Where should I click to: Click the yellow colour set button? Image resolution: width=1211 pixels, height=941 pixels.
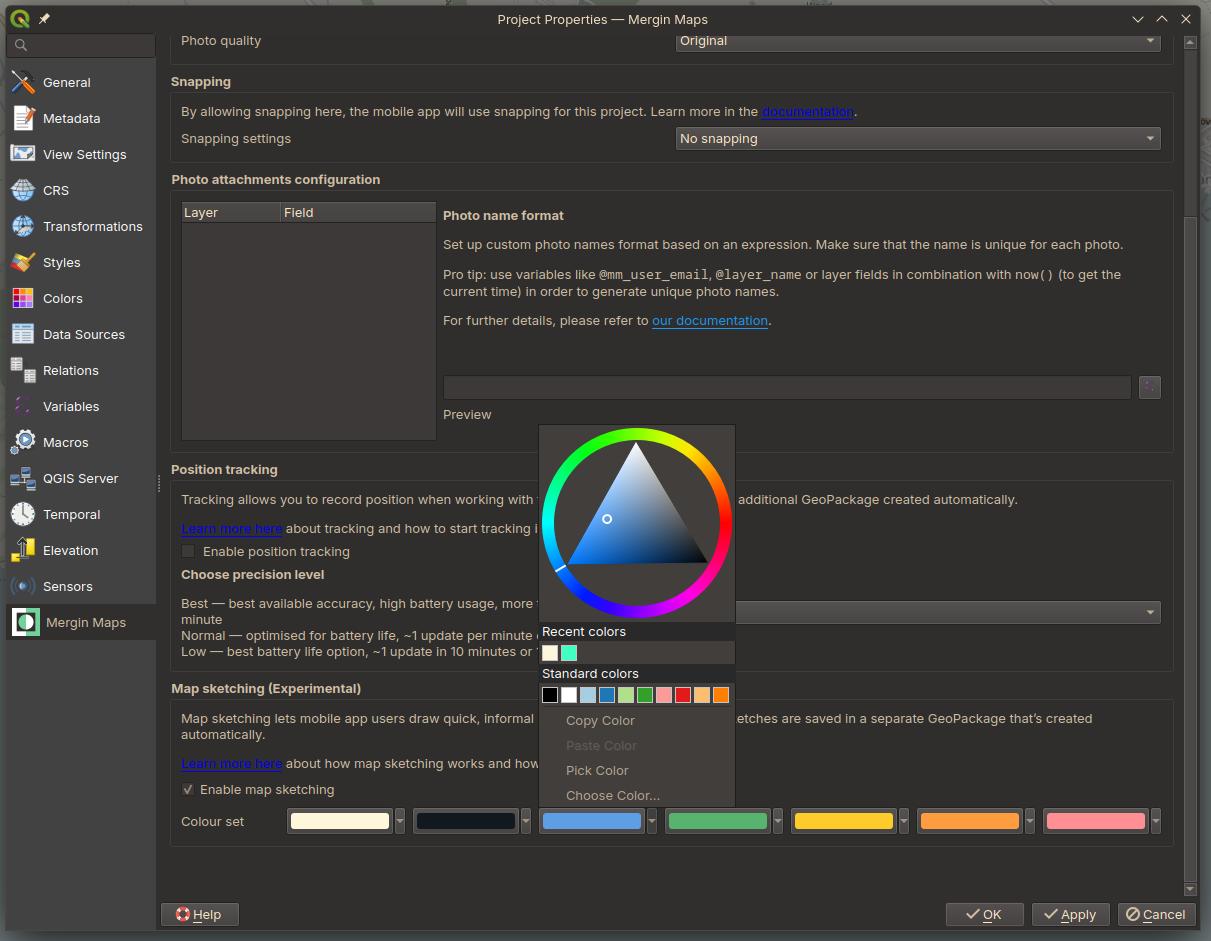click(x=844, y=821)
